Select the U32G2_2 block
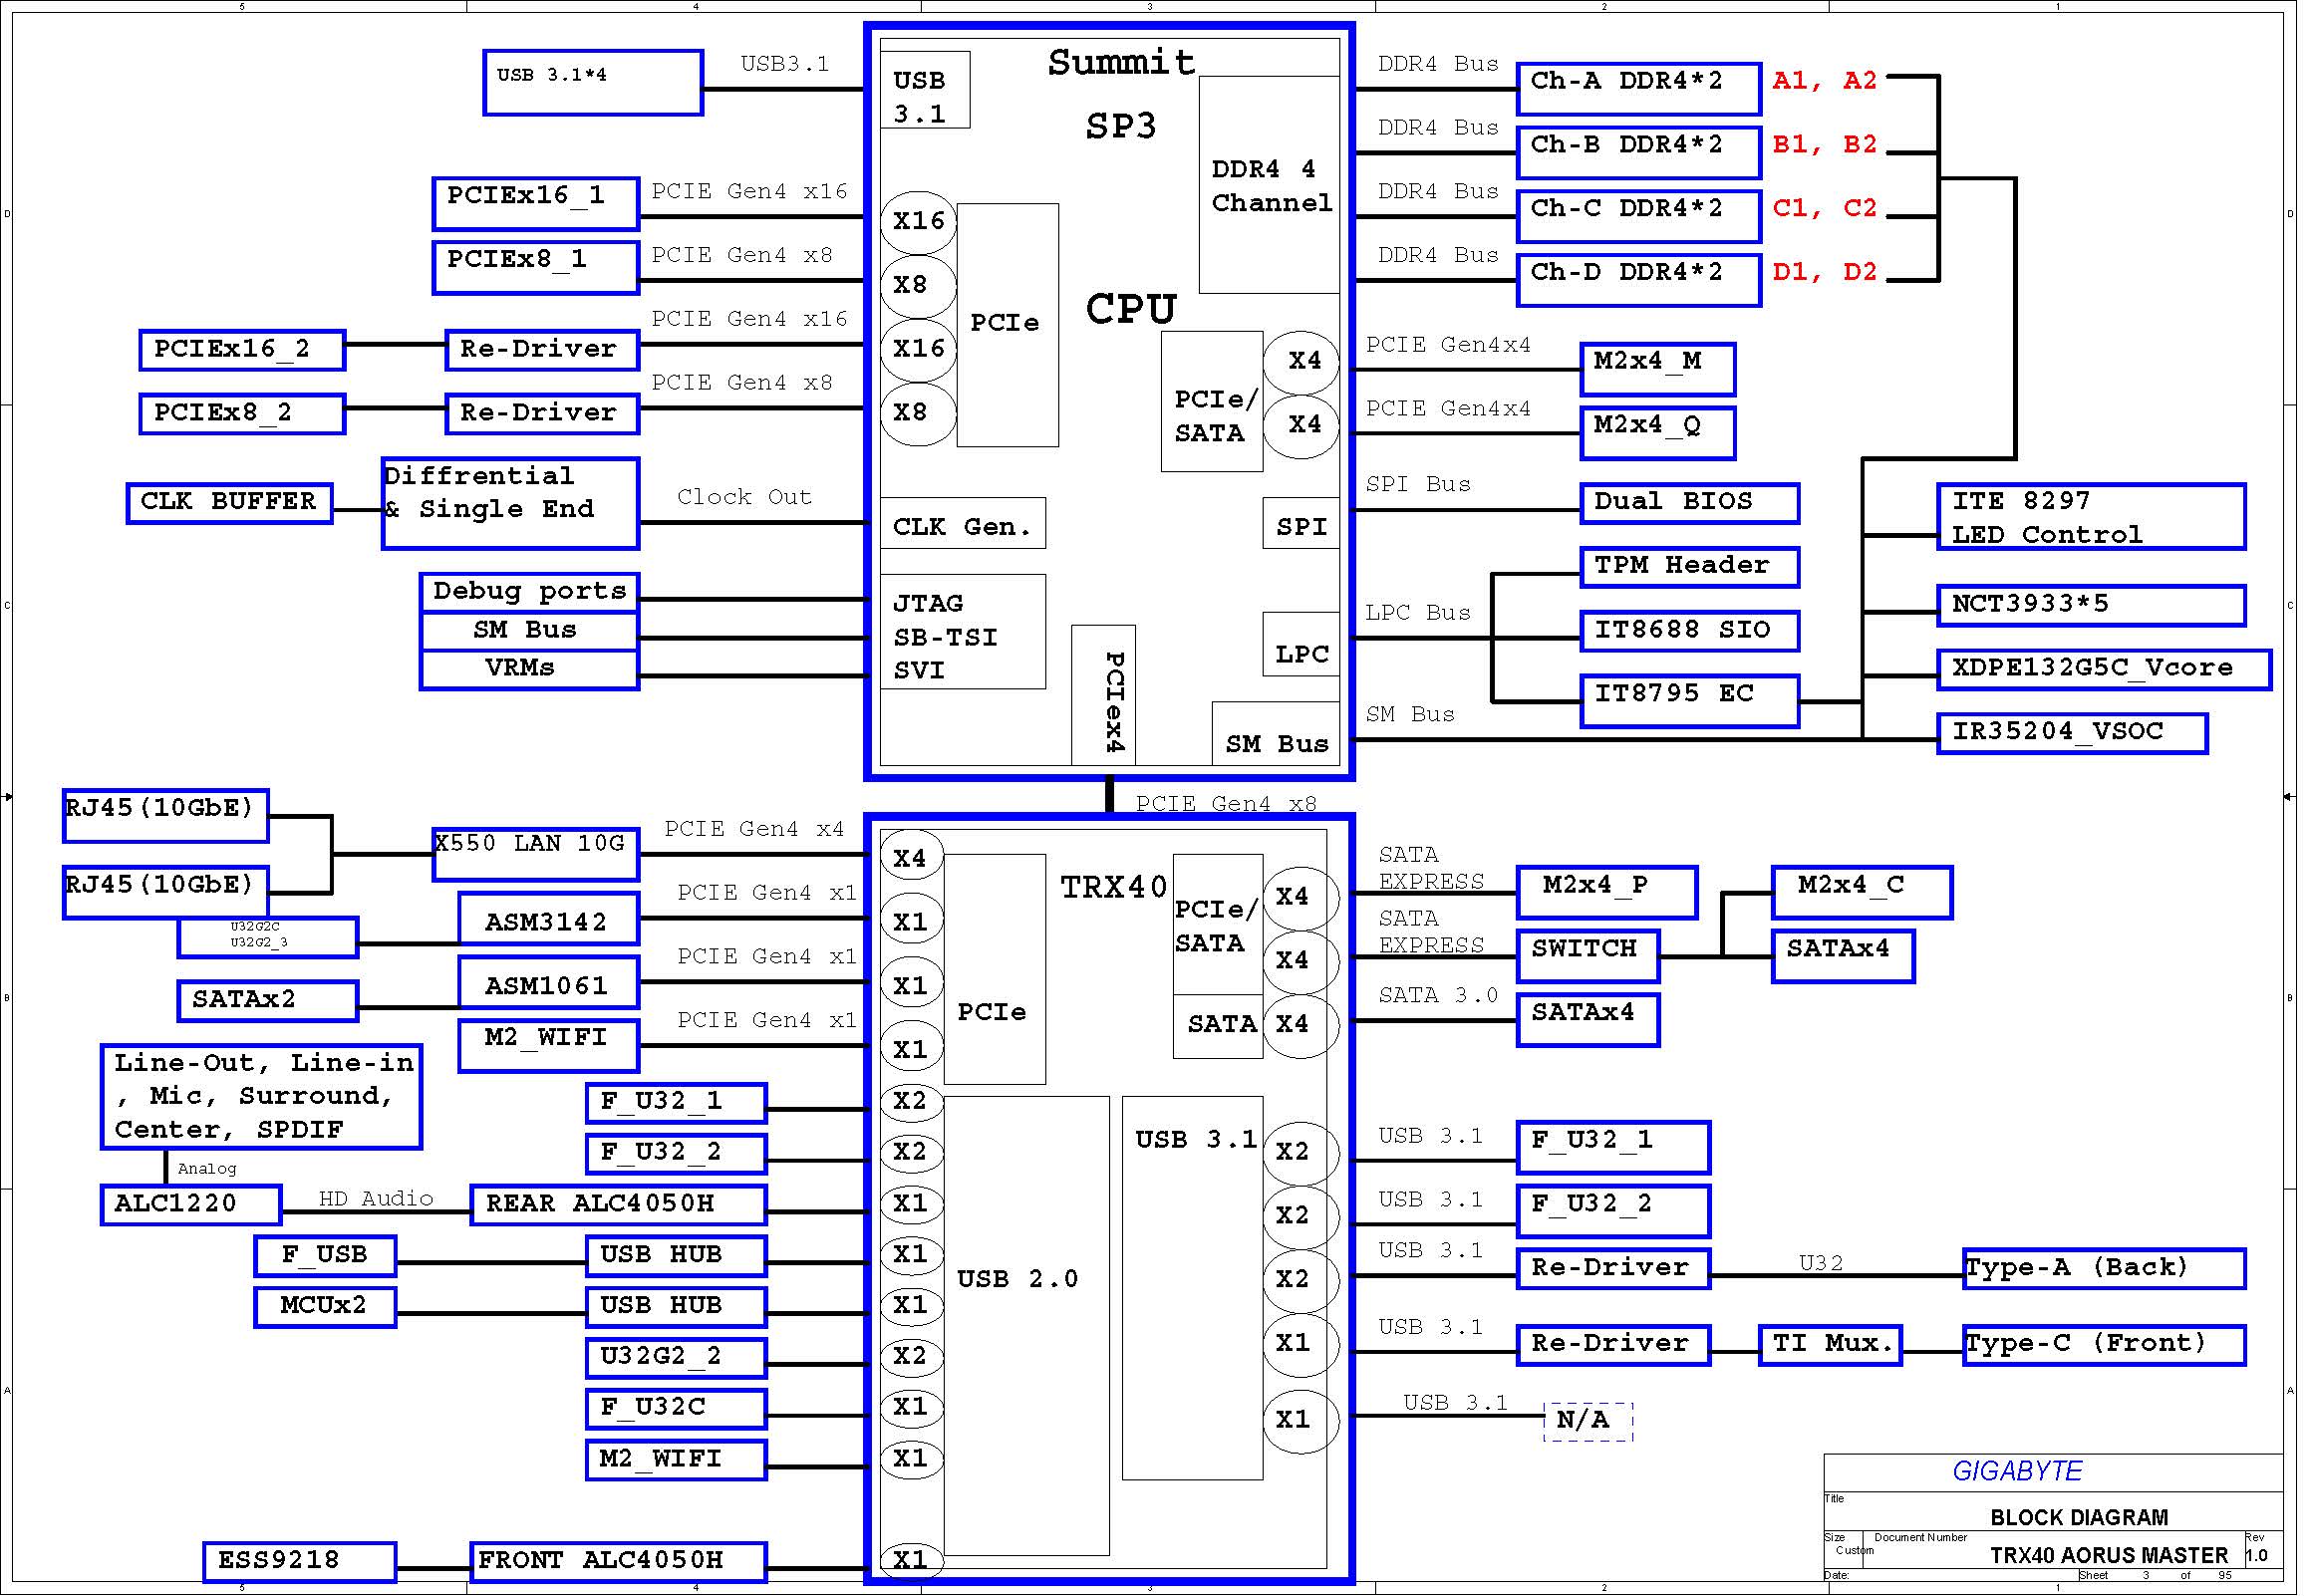The image size is (2309, 1596). click(x=677, y=1358)
